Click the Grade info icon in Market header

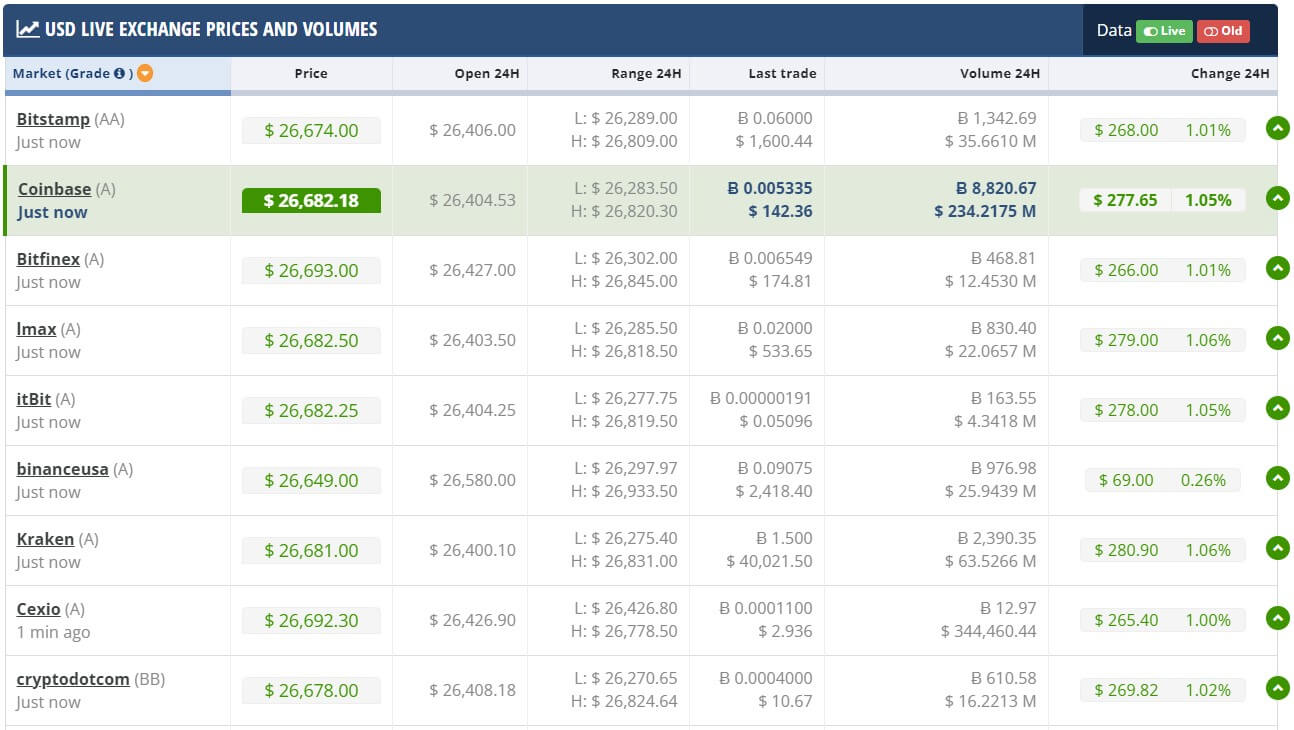(120, 73)
